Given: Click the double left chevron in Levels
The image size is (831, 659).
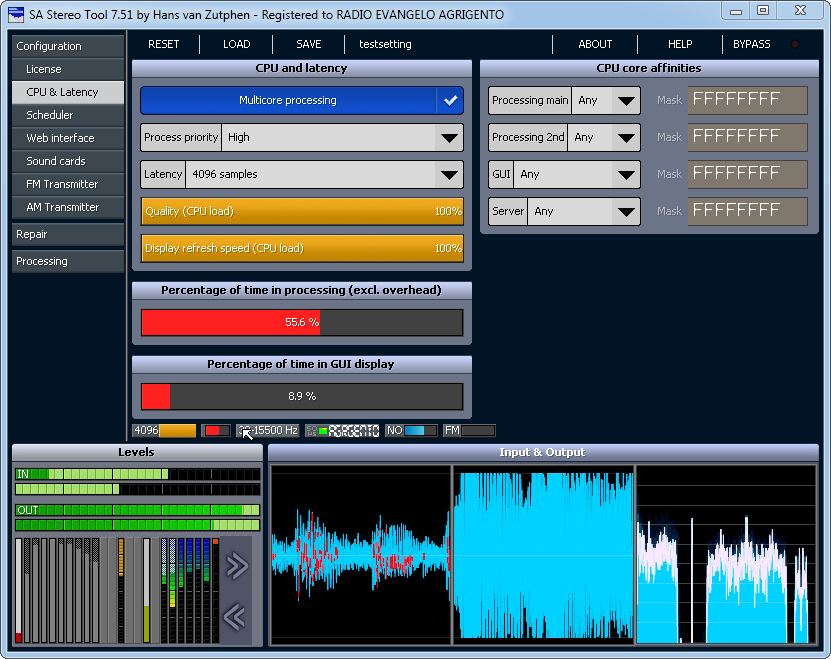Looking at the screenshot, I should pyautogui.click(x=235, y=616).
